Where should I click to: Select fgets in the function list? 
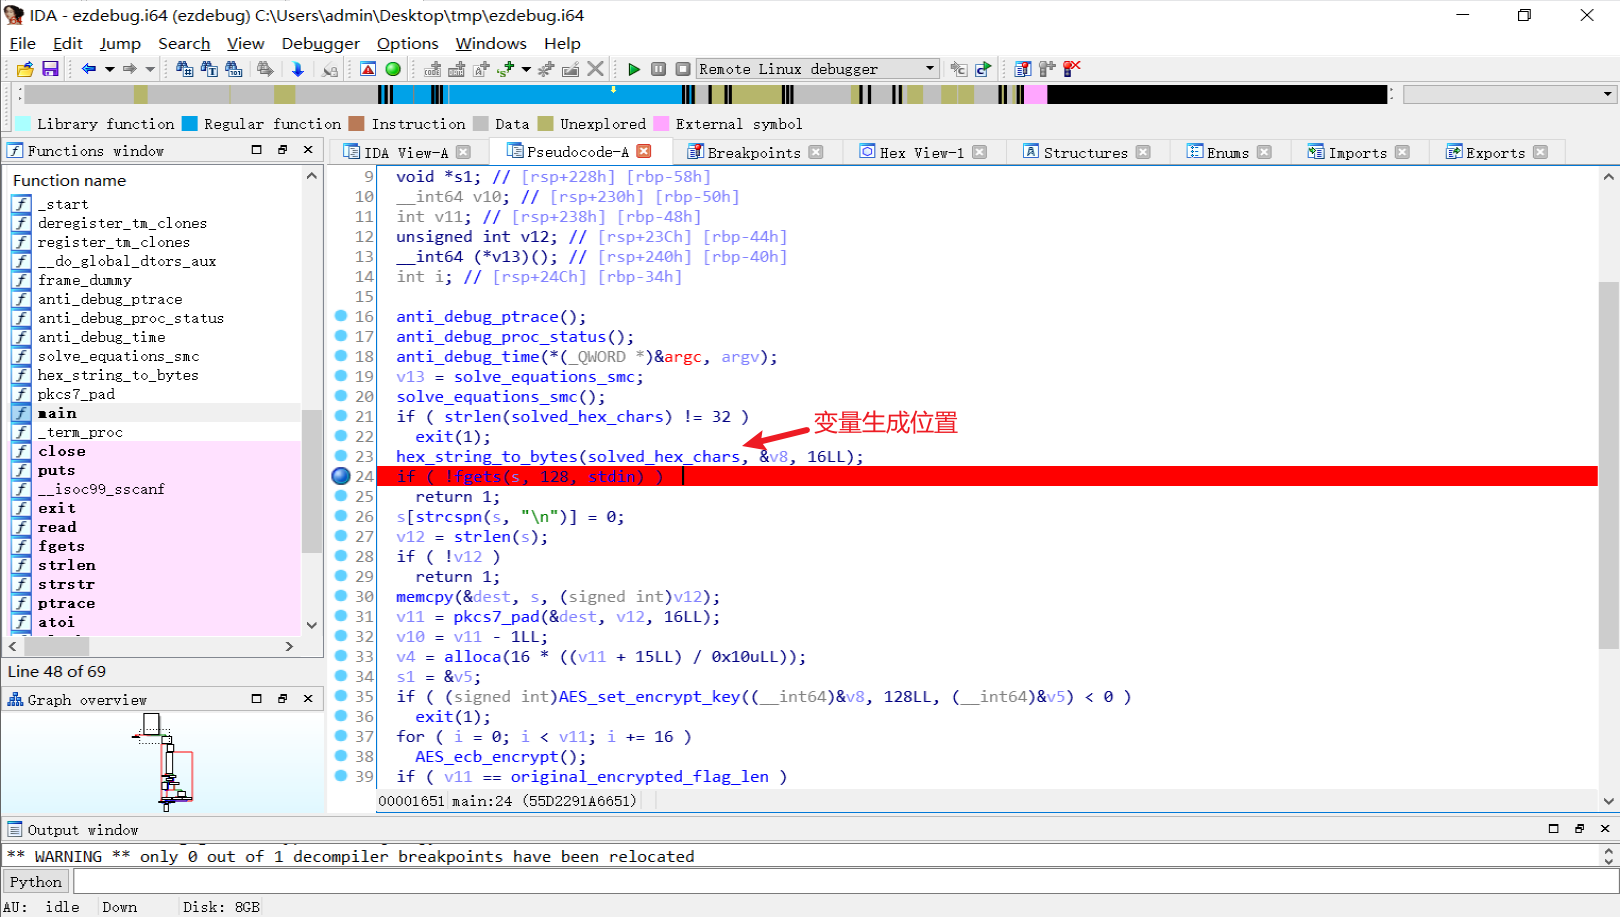pyautogui.click(x=61, y=546)
